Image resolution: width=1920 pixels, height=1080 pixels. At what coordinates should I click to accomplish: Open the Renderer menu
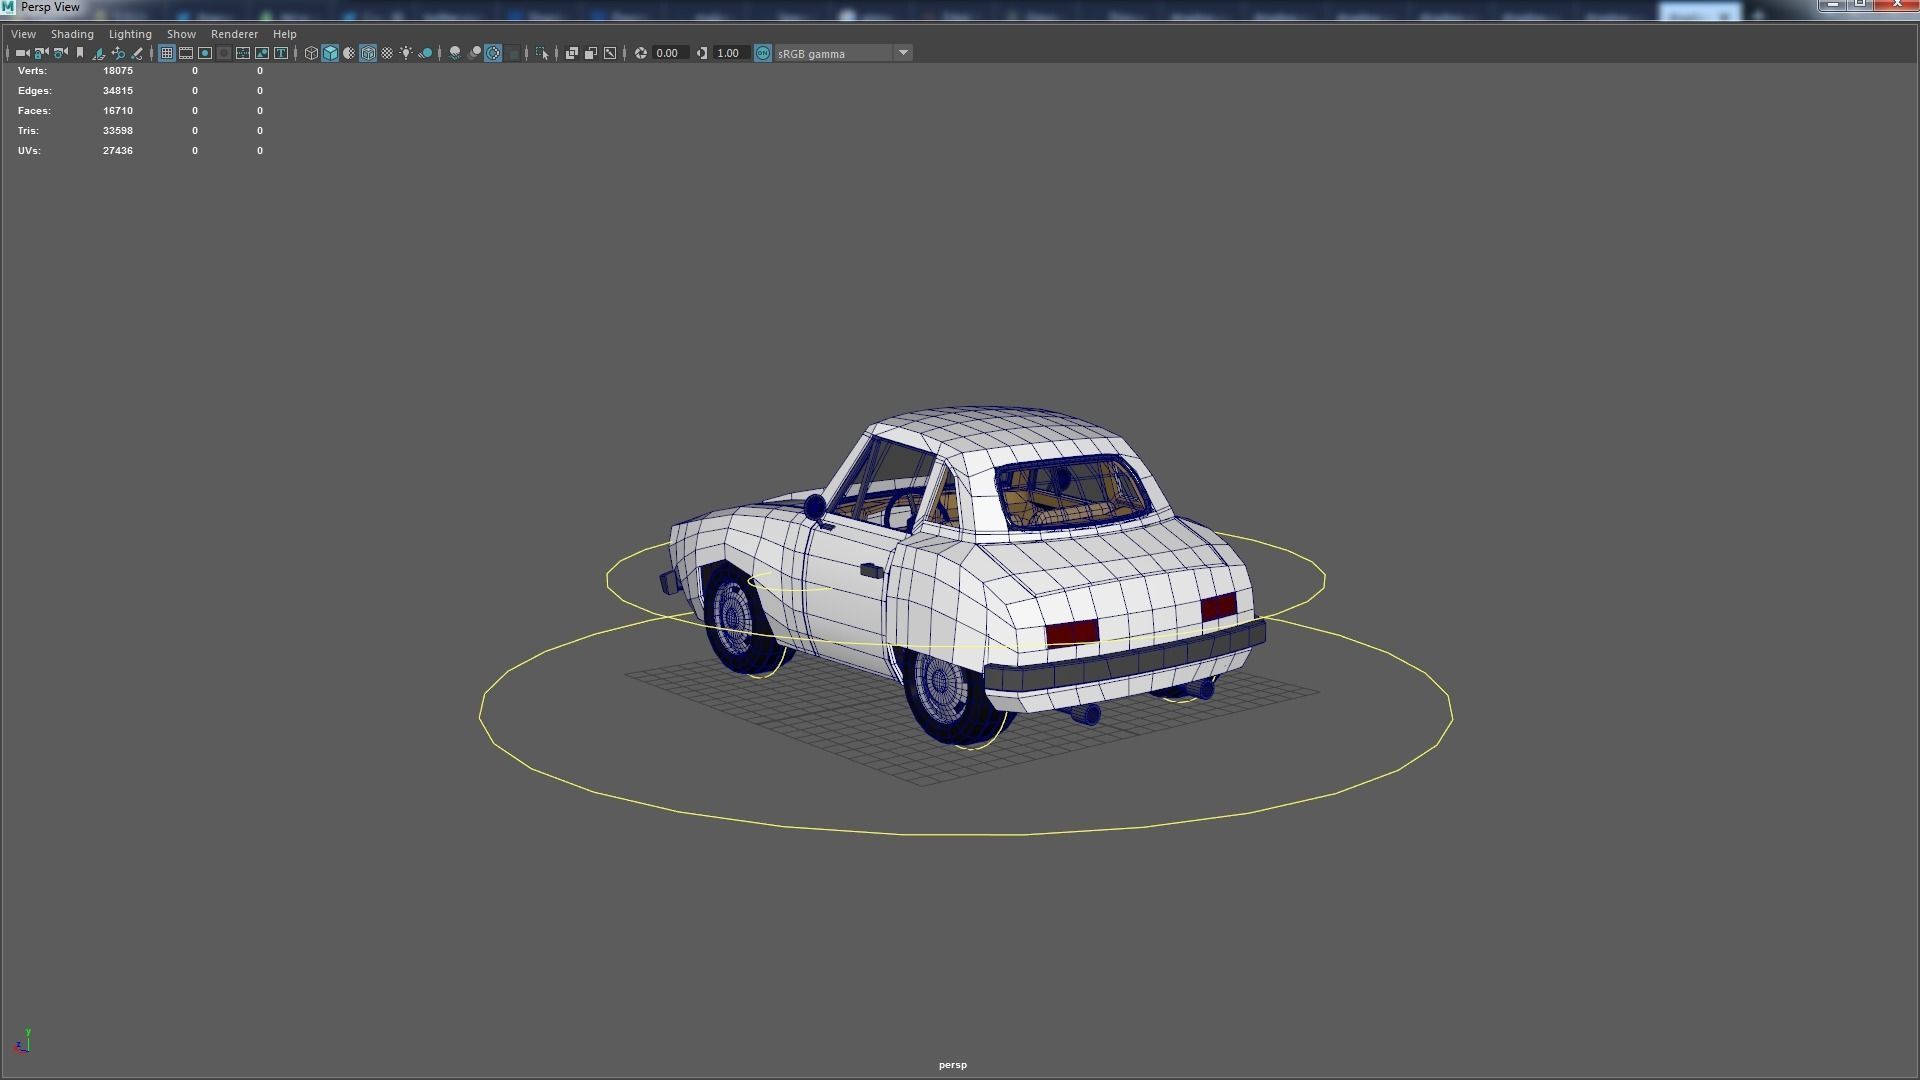pyautogui.click(x=234, y=34)
